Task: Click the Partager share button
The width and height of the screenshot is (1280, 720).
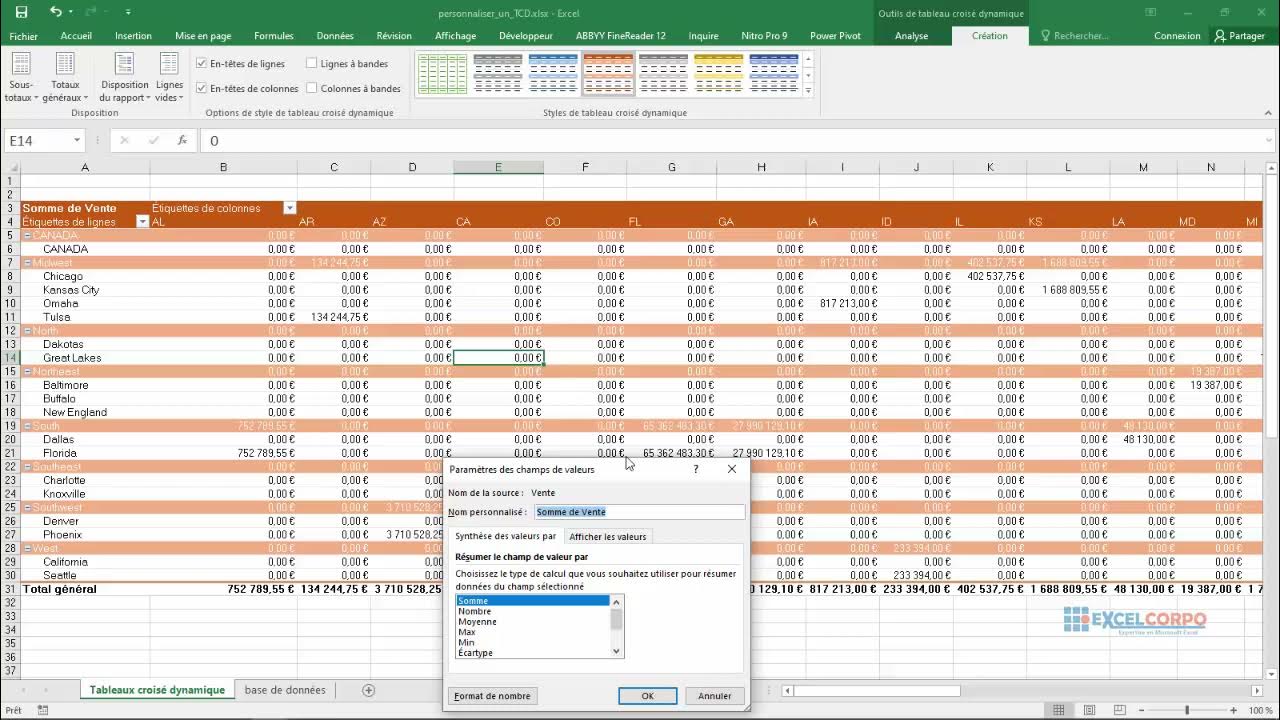Action: 1240,36
